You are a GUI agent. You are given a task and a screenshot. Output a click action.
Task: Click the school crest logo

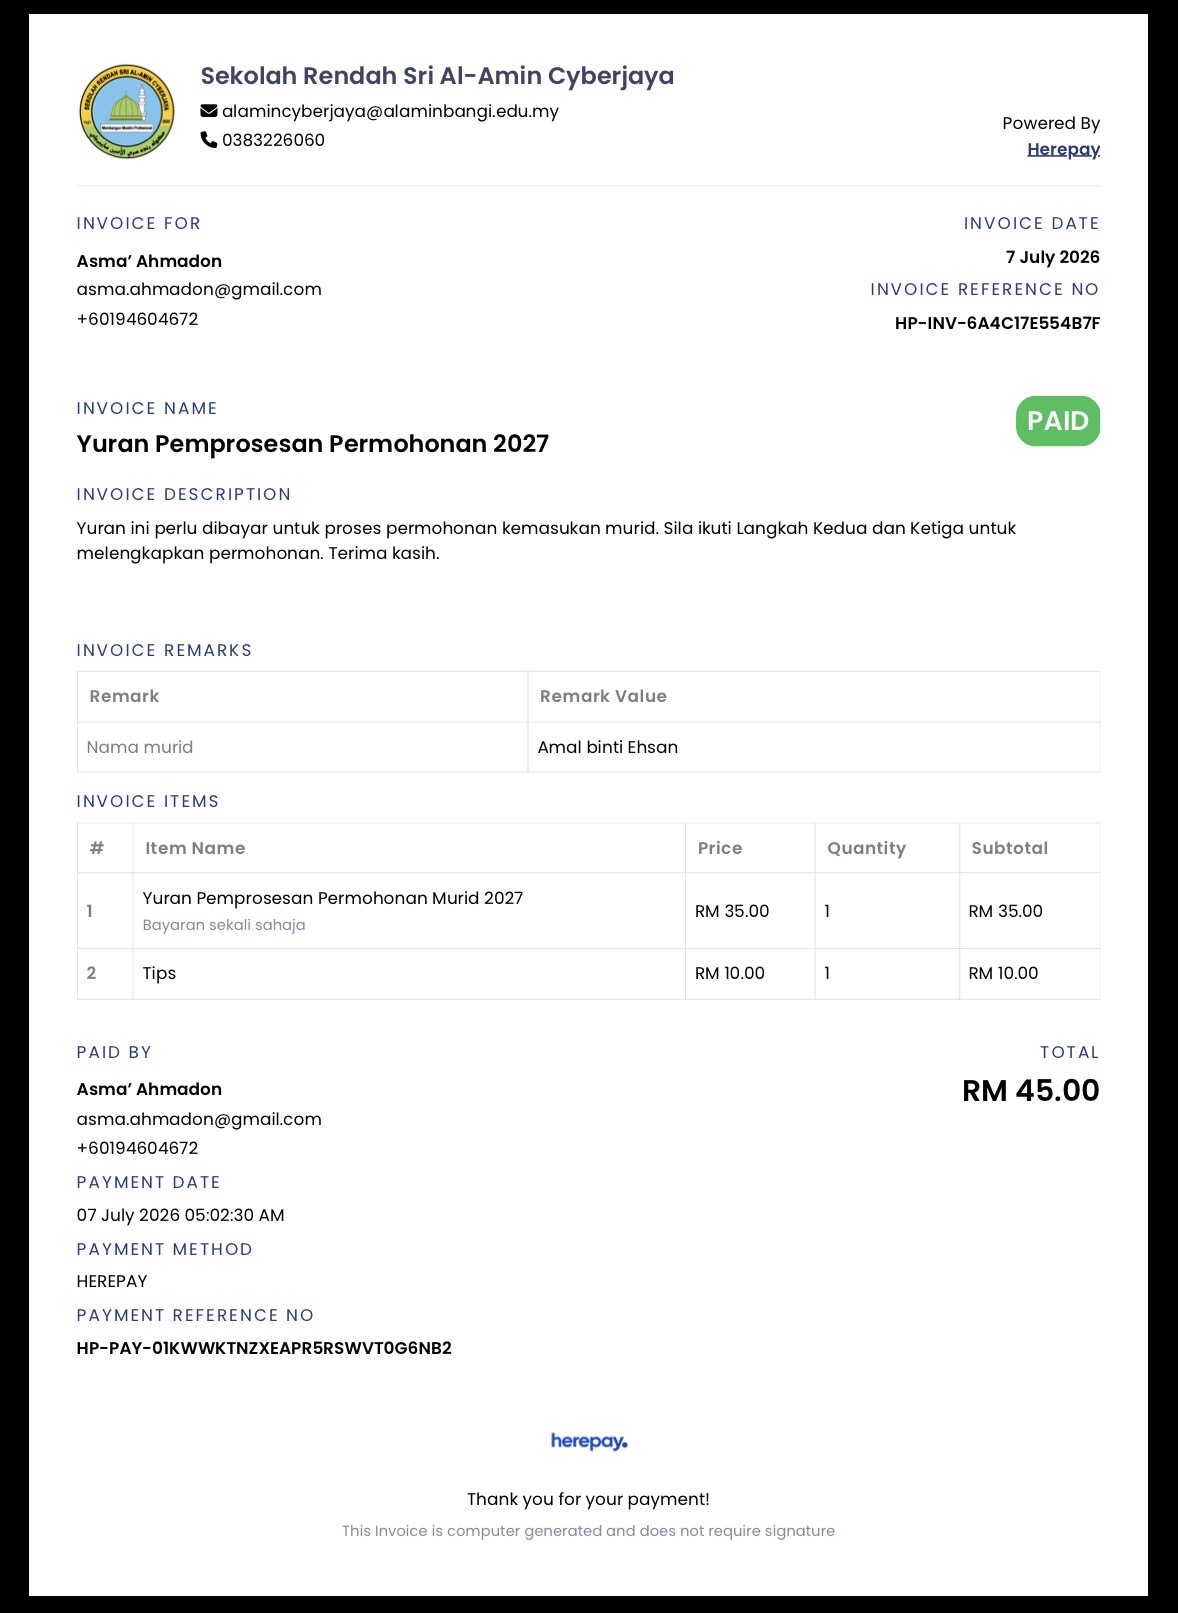pyautogui.click(x=127, y=111)
